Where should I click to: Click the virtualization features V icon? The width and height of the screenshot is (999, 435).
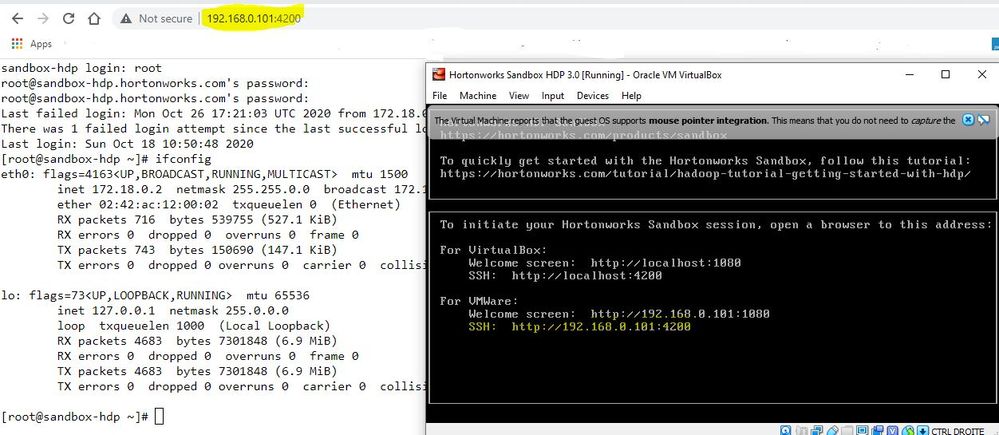pyautogui.click(x=893, y=431)
